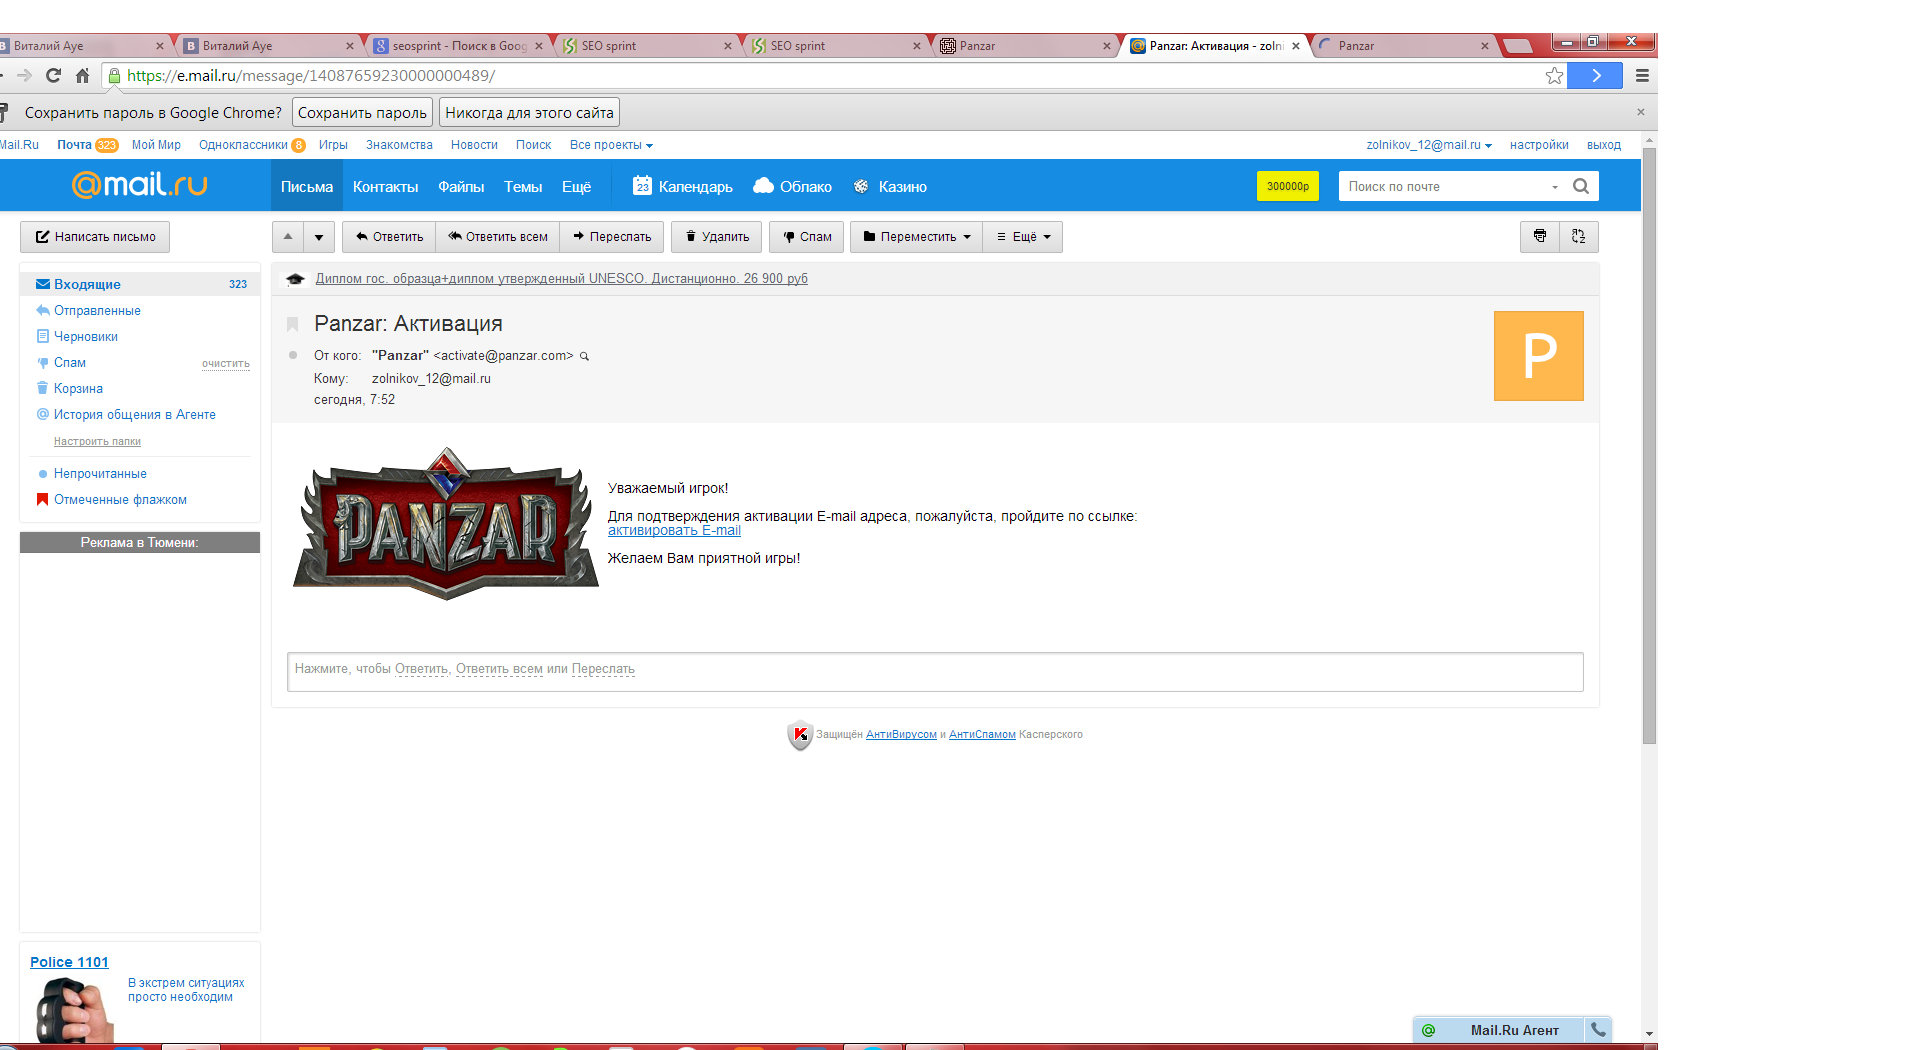Forward message with Переслать button
The image size is (1914, 1050).
click(612, 237)
